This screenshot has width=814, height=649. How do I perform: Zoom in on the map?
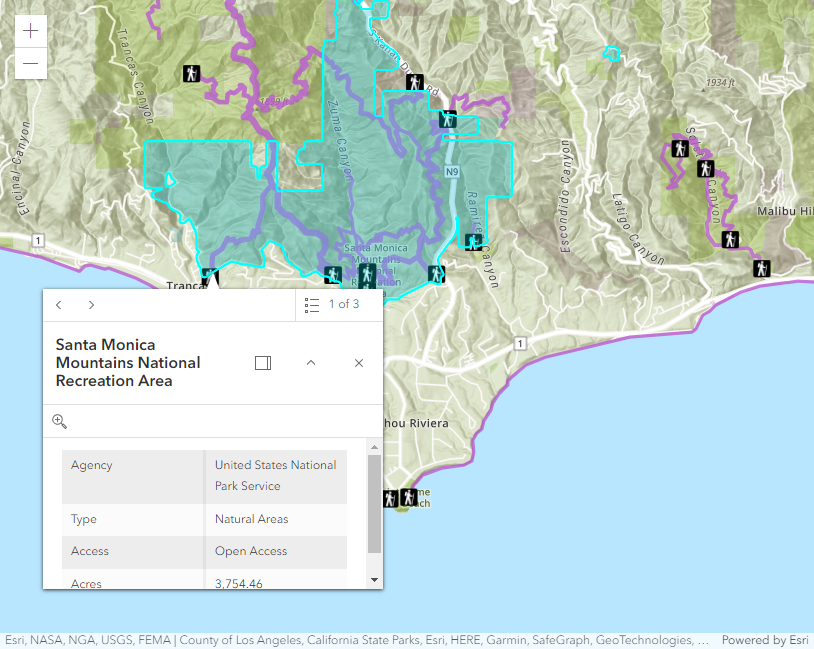(31, 31)
